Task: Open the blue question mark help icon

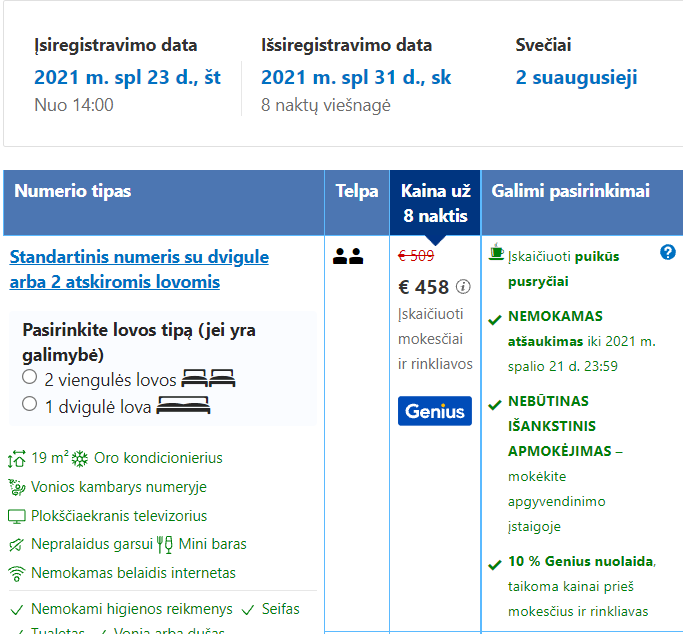Action: pyautogui.click(x=667, y=252)
